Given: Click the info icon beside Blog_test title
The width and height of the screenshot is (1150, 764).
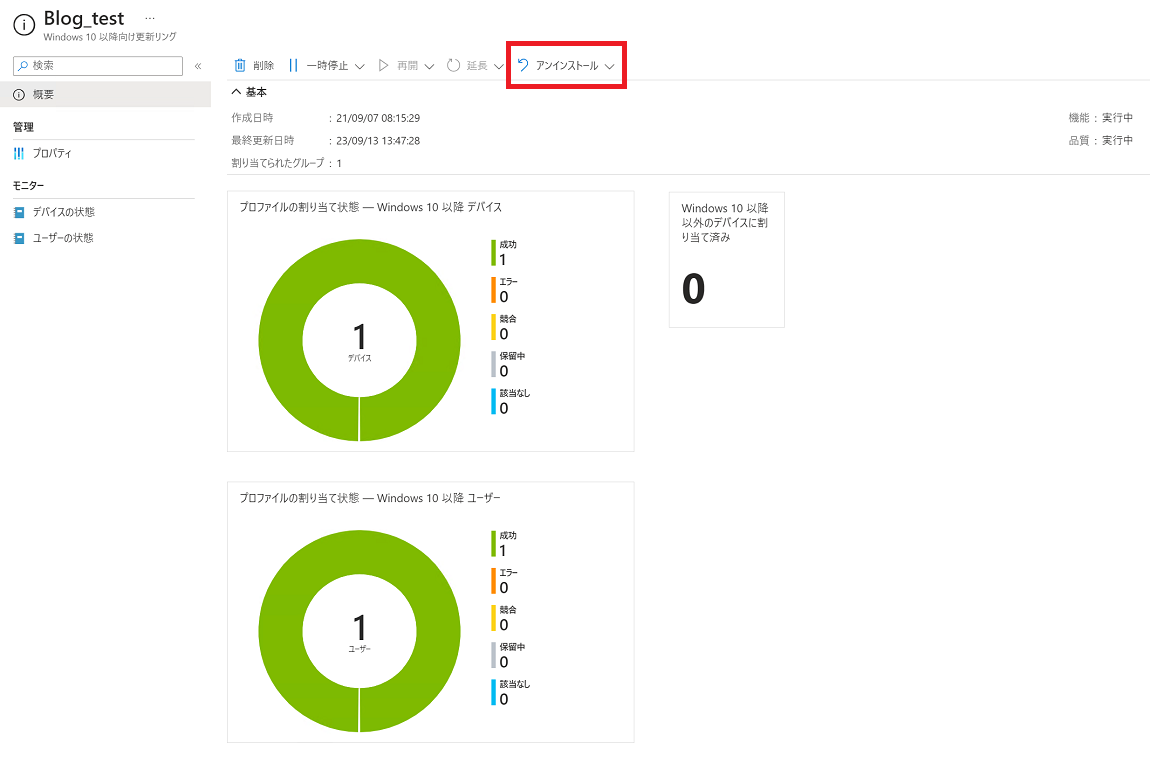Looking at the screenshot, I should click(x=24, y=26).
